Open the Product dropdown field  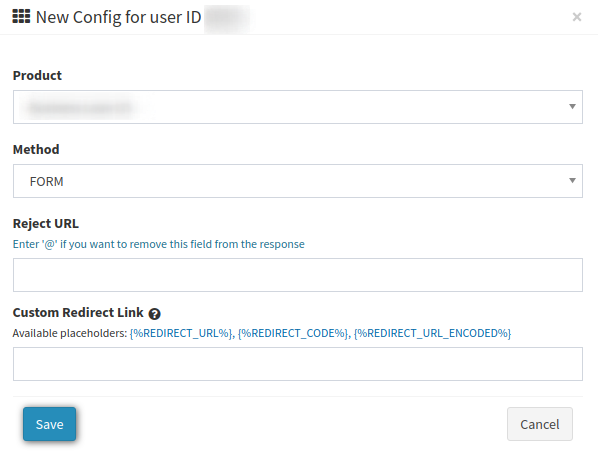298,107
